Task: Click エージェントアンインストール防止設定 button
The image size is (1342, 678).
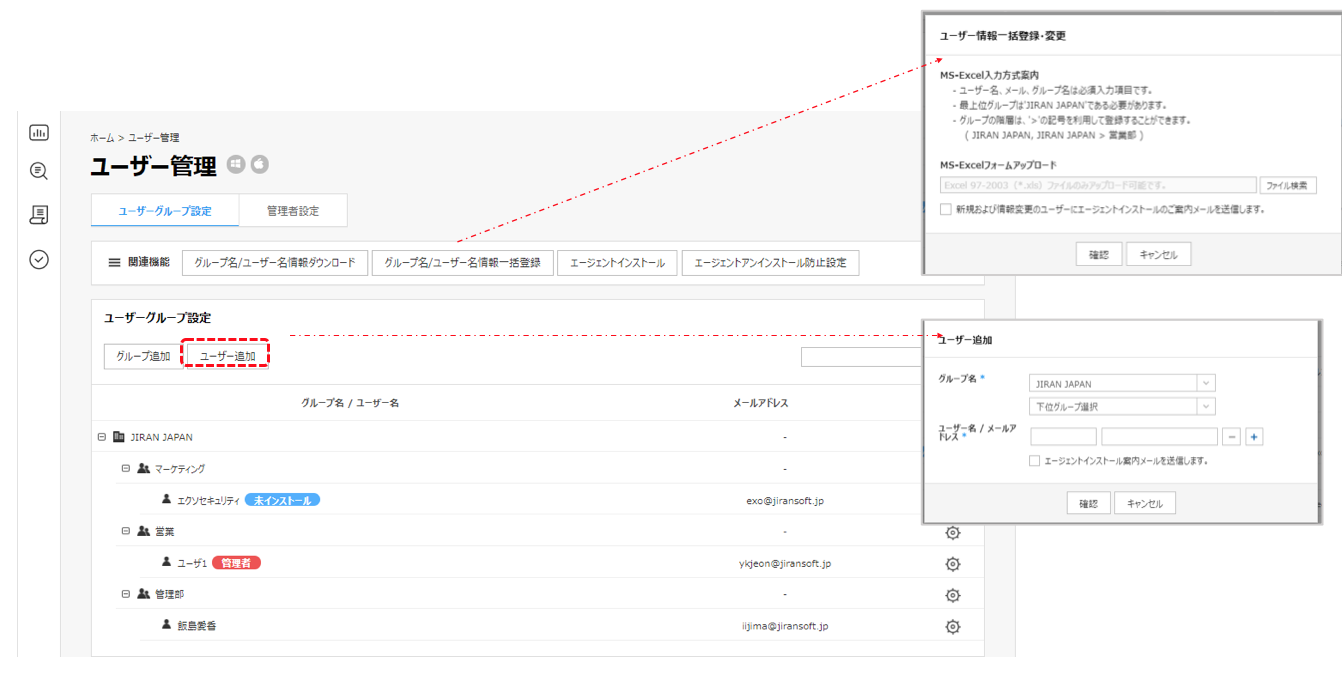Action: click(x=770, y=263)
